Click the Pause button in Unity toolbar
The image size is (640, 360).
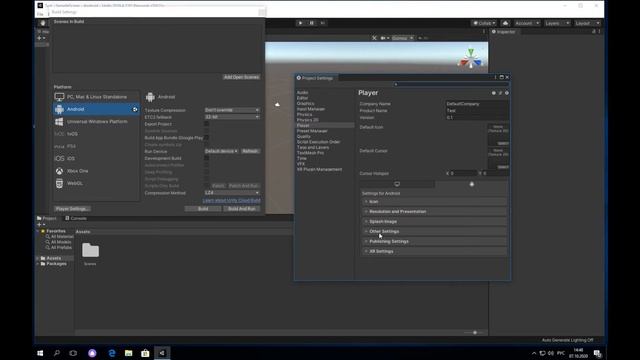(x=312, y=23)
